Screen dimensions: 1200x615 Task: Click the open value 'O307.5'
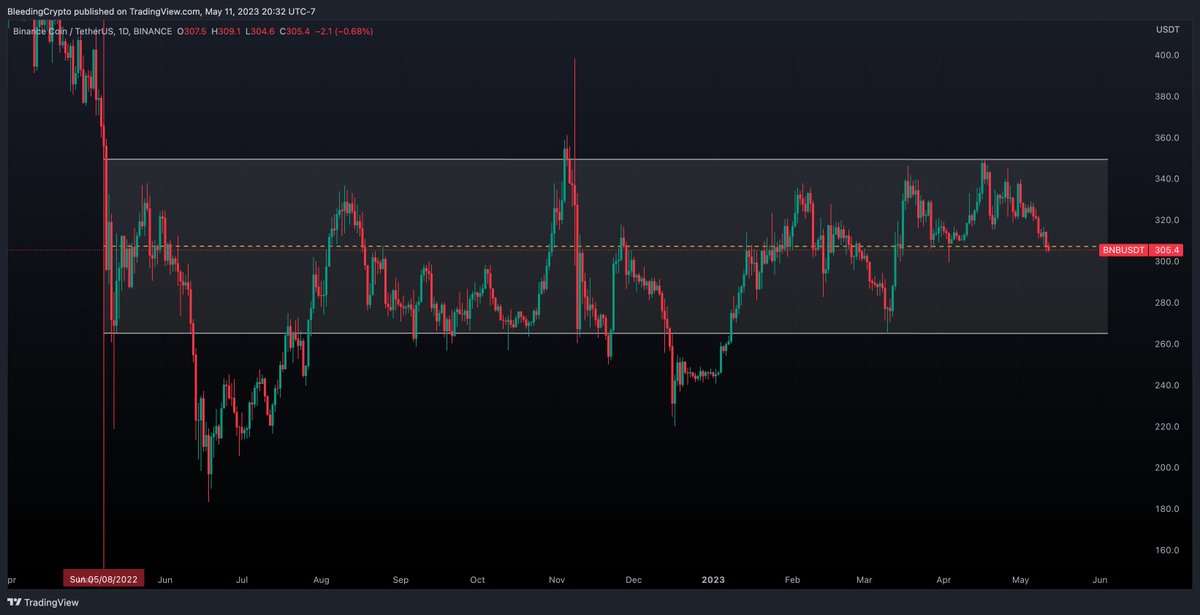pos(190,30)
